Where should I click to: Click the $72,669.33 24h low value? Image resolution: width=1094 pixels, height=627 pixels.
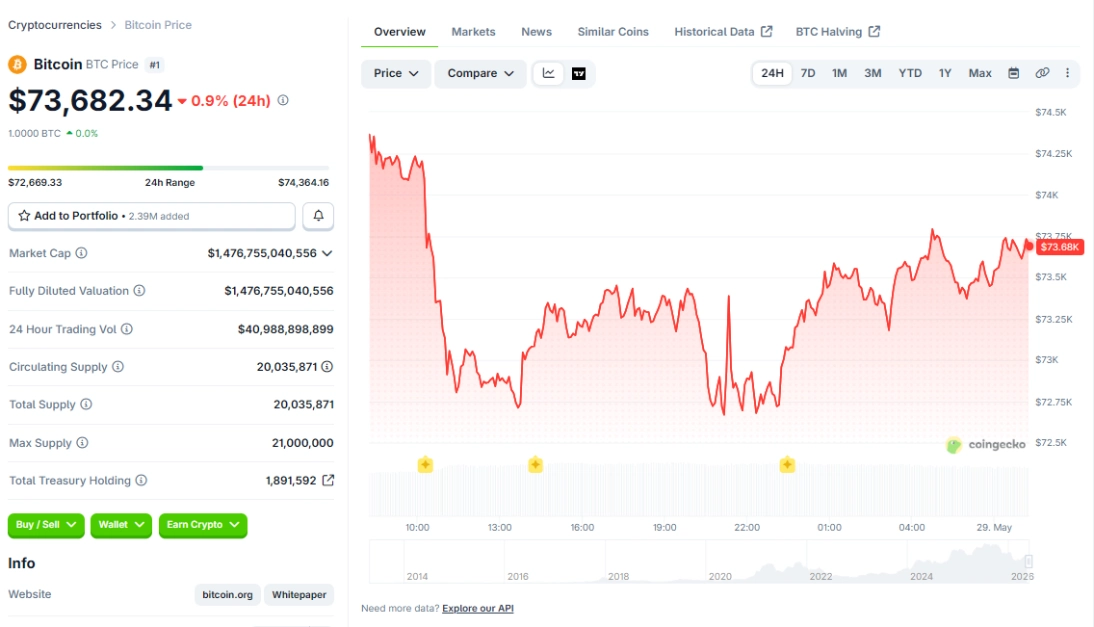(35, 183)
